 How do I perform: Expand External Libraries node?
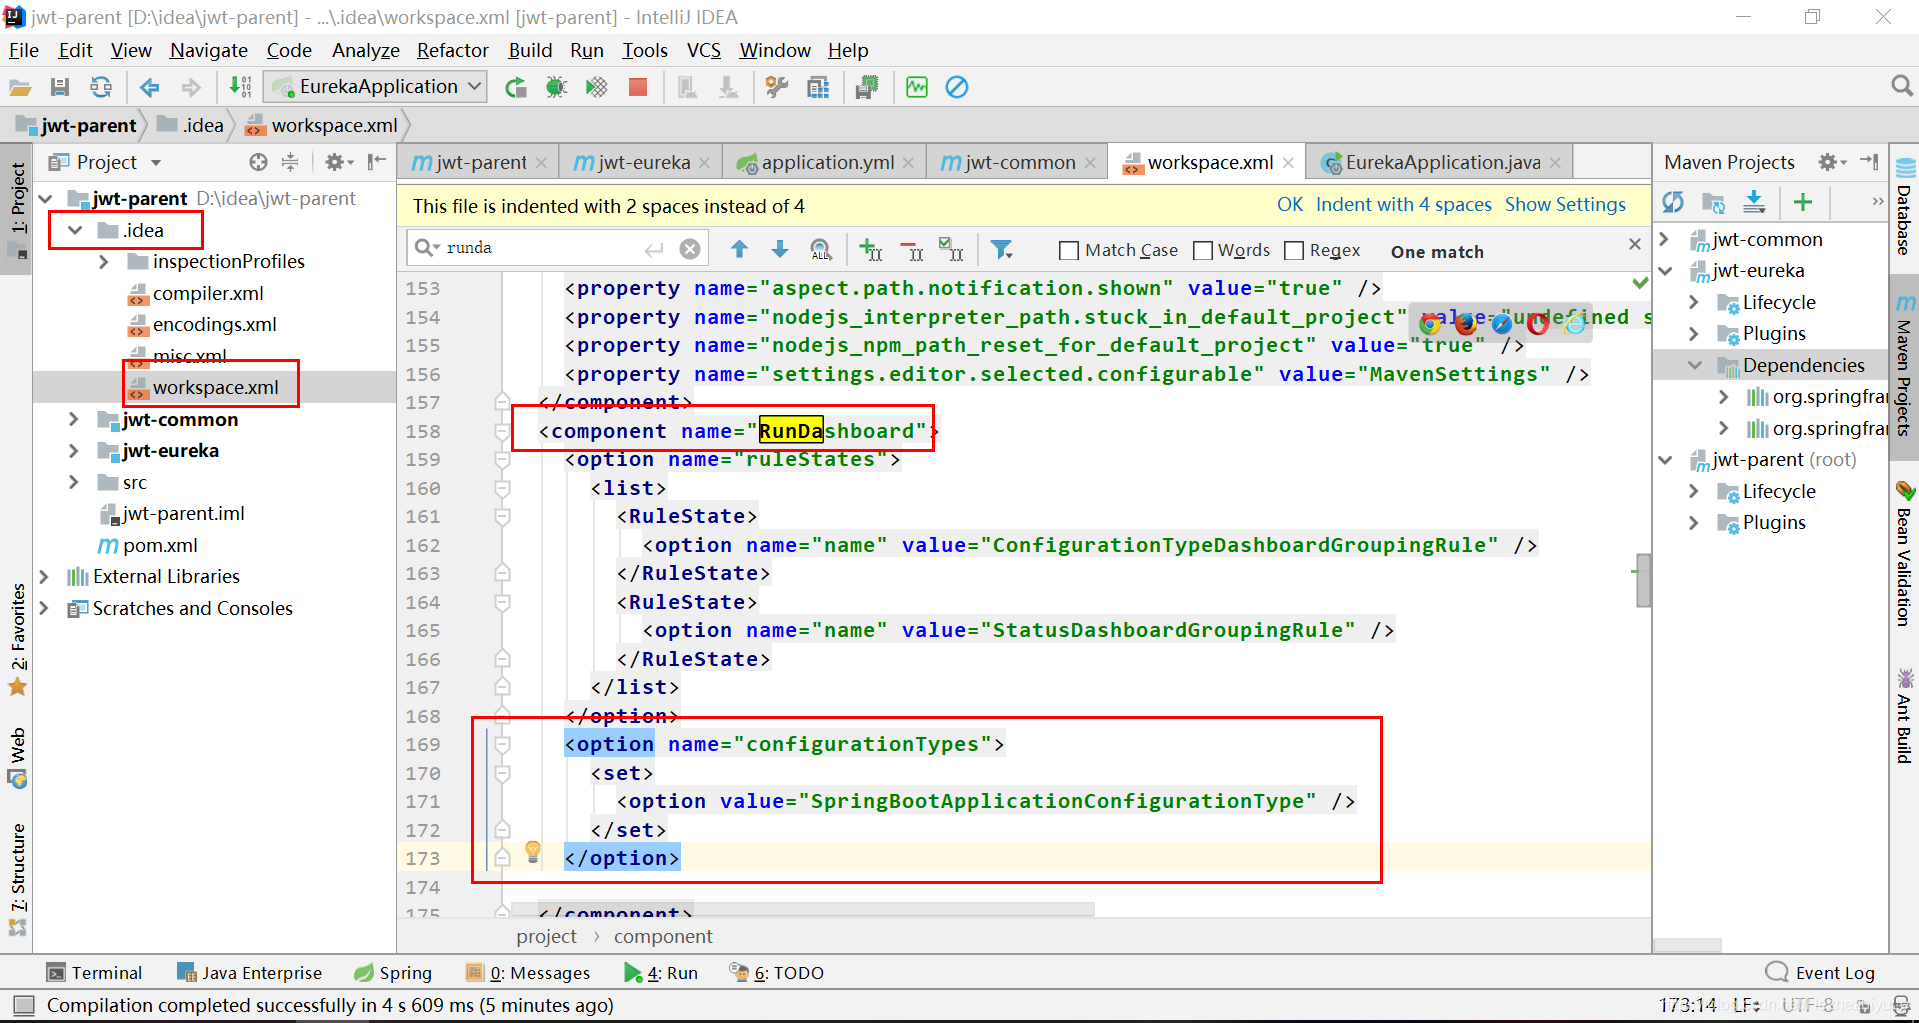click(44, 577)
